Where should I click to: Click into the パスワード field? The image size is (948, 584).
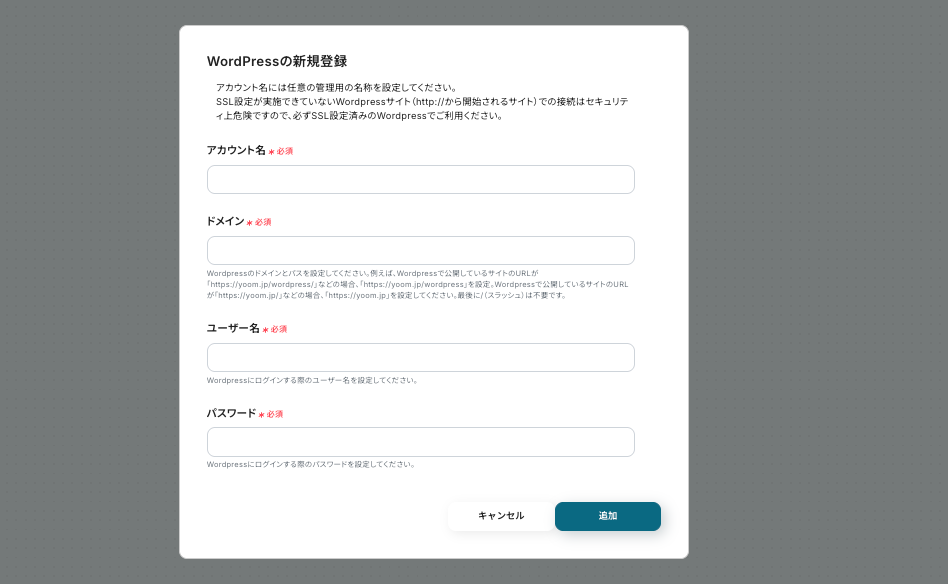click(420, 442)
